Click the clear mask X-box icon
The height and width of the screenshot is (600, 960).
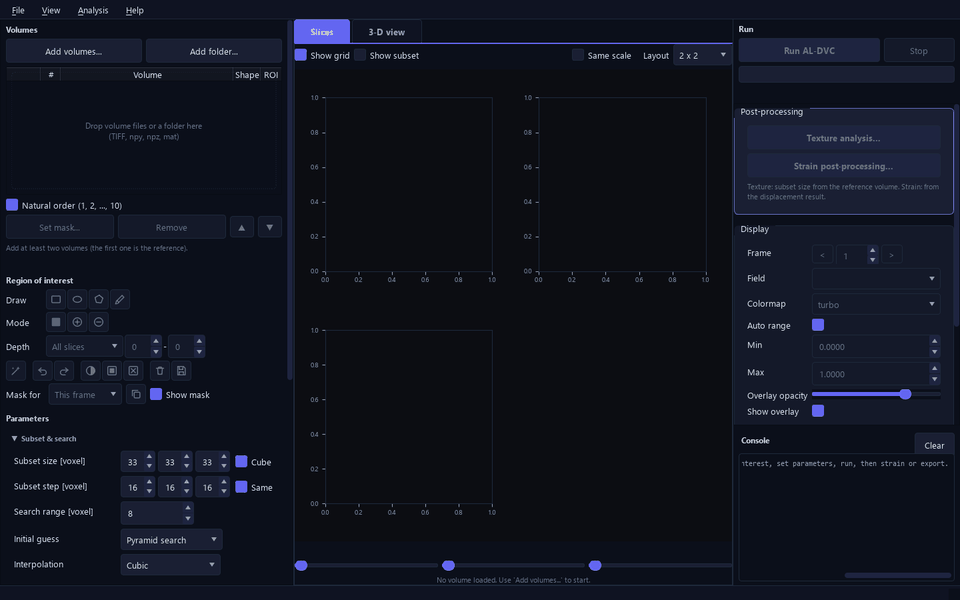133,370
